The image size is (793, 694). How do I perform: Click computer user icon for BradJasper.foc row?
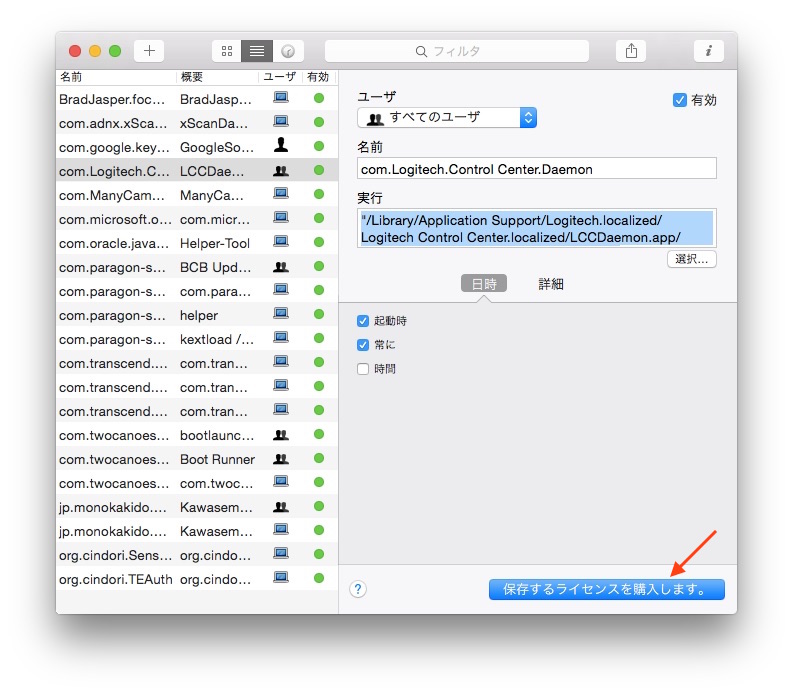[x=281, y=97]
